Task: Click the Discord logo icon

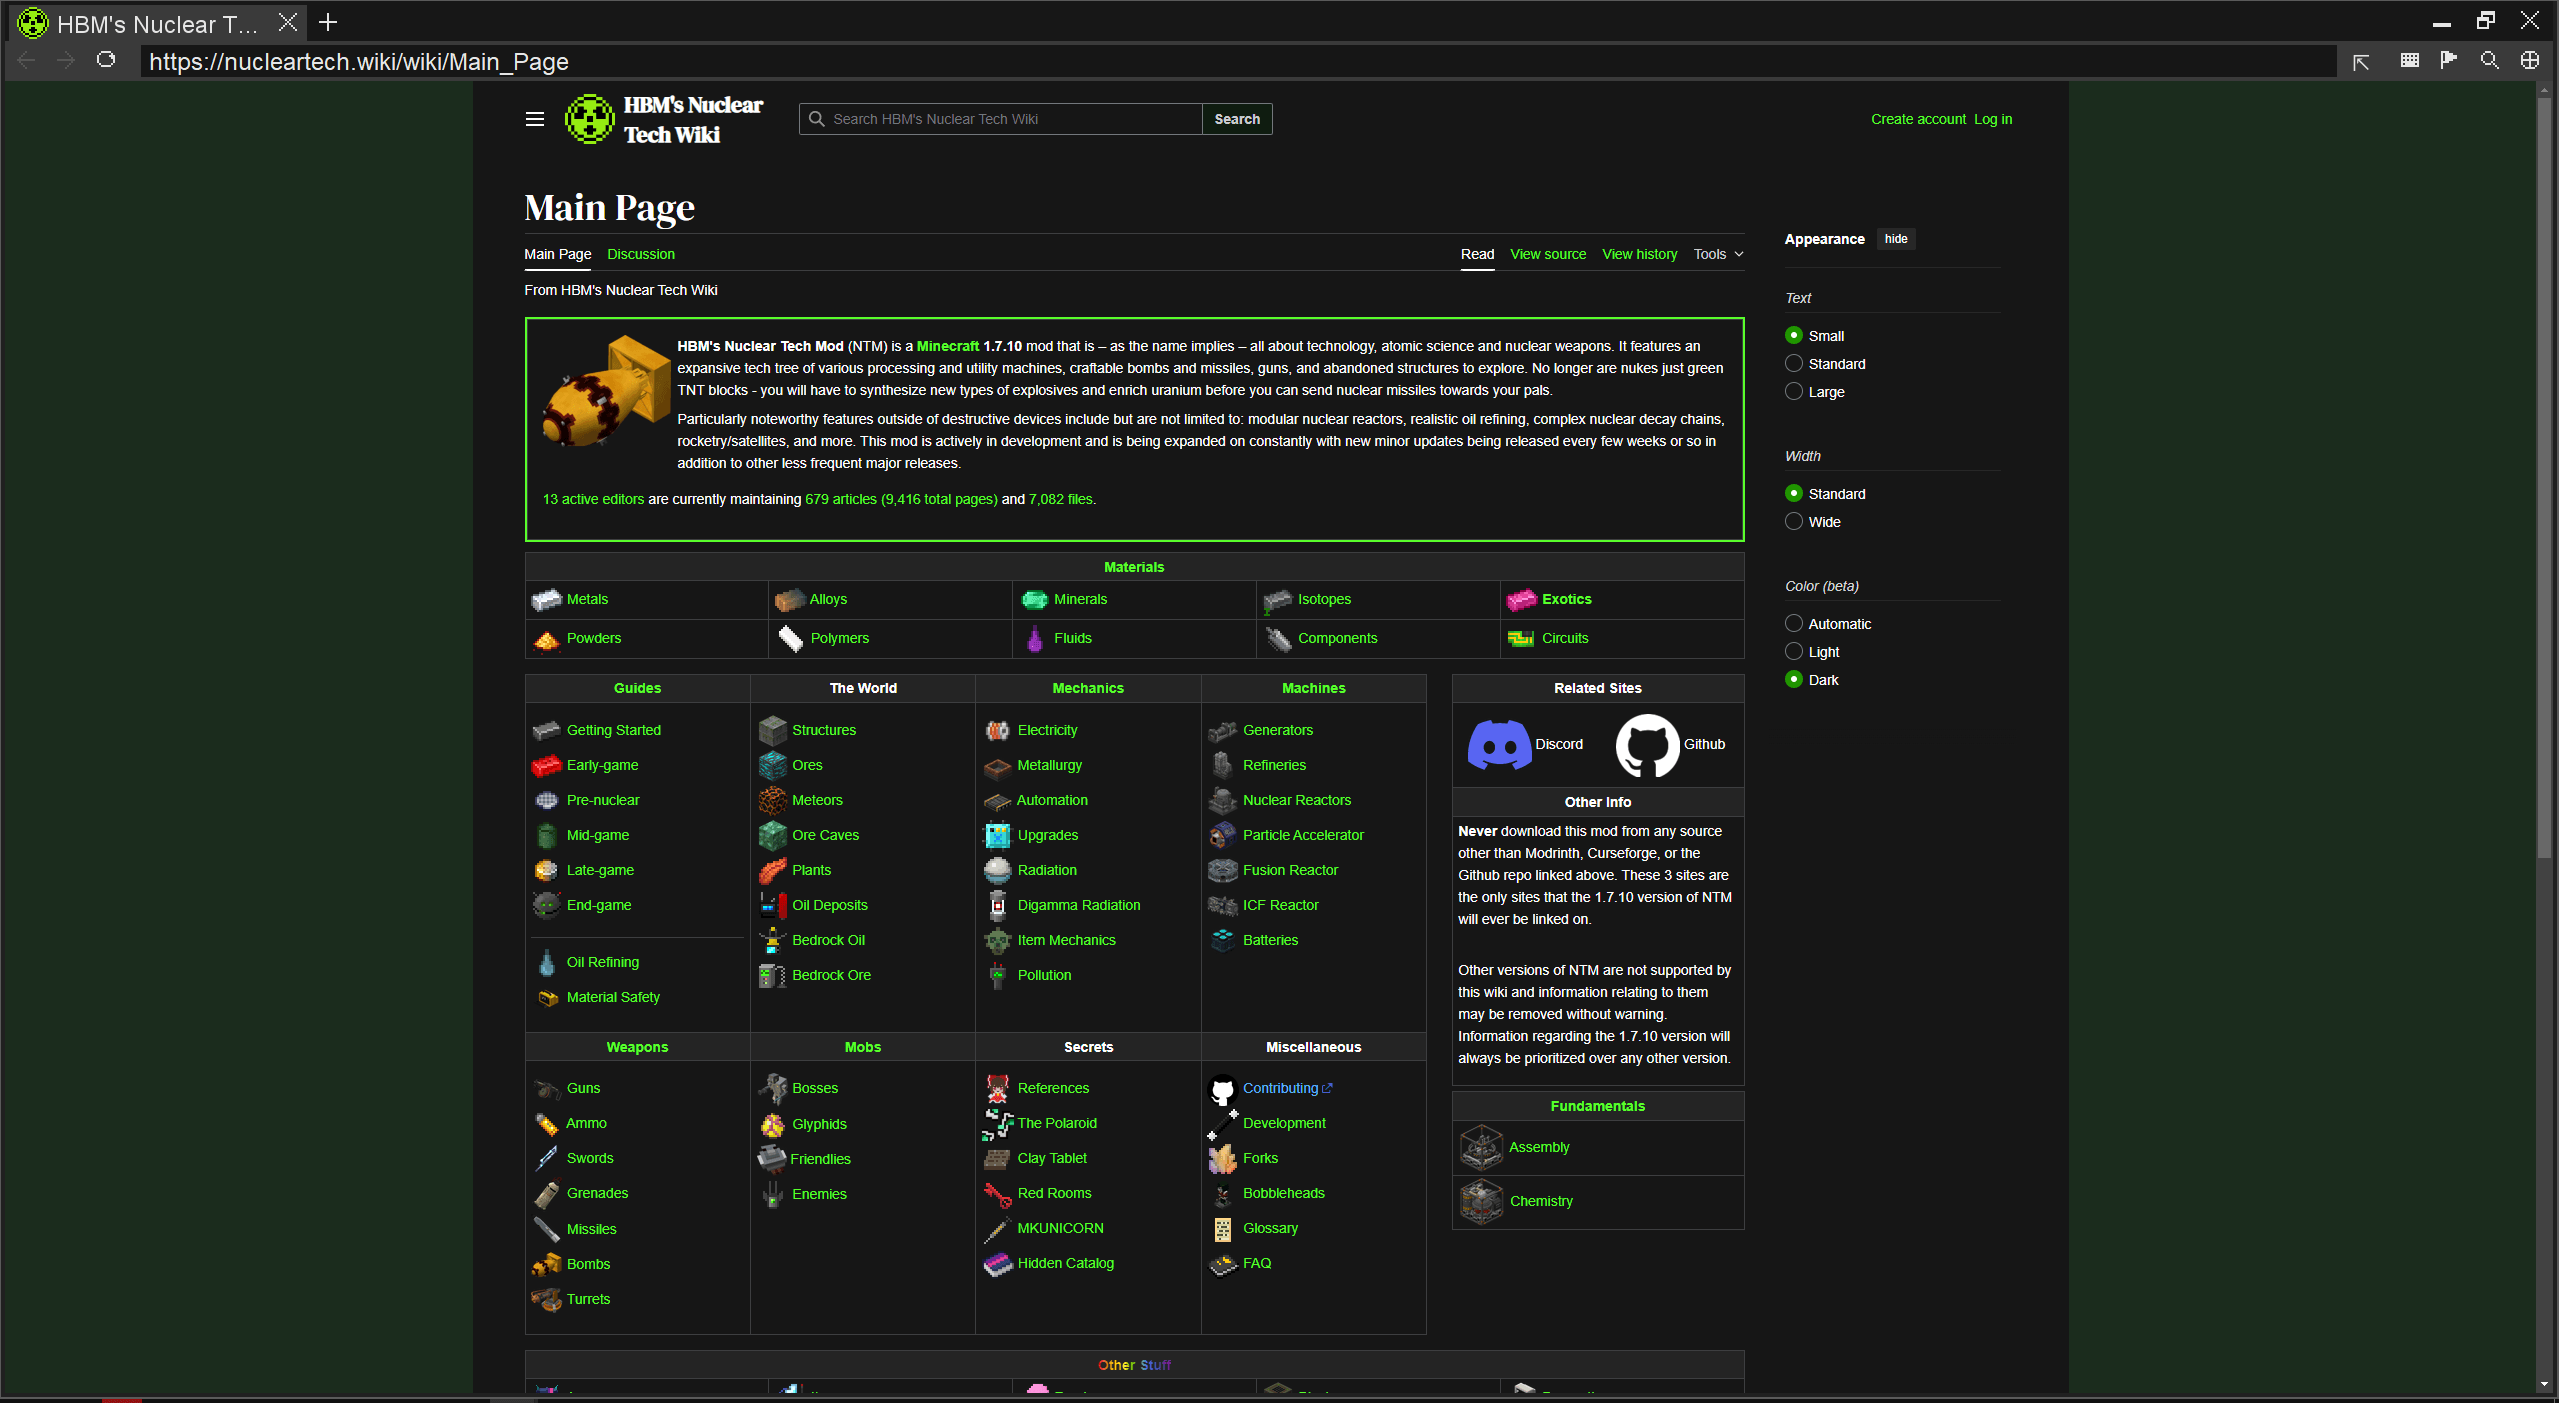Action: 1498,744
